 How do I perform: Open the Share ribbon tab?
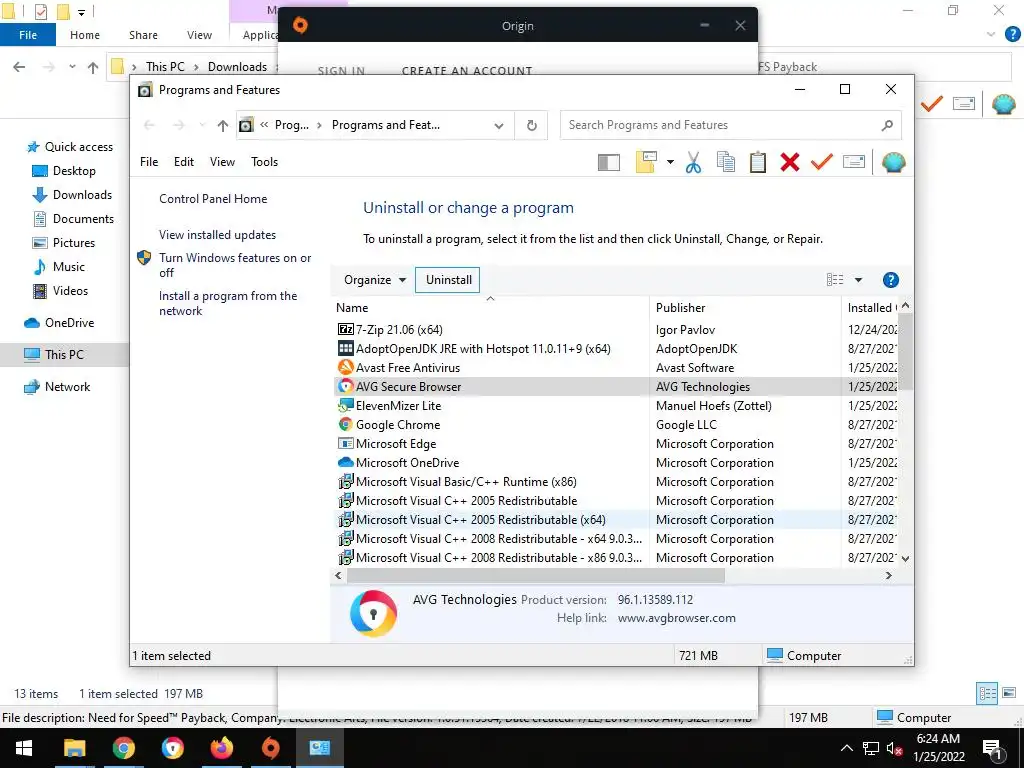(x=143, y=35)
